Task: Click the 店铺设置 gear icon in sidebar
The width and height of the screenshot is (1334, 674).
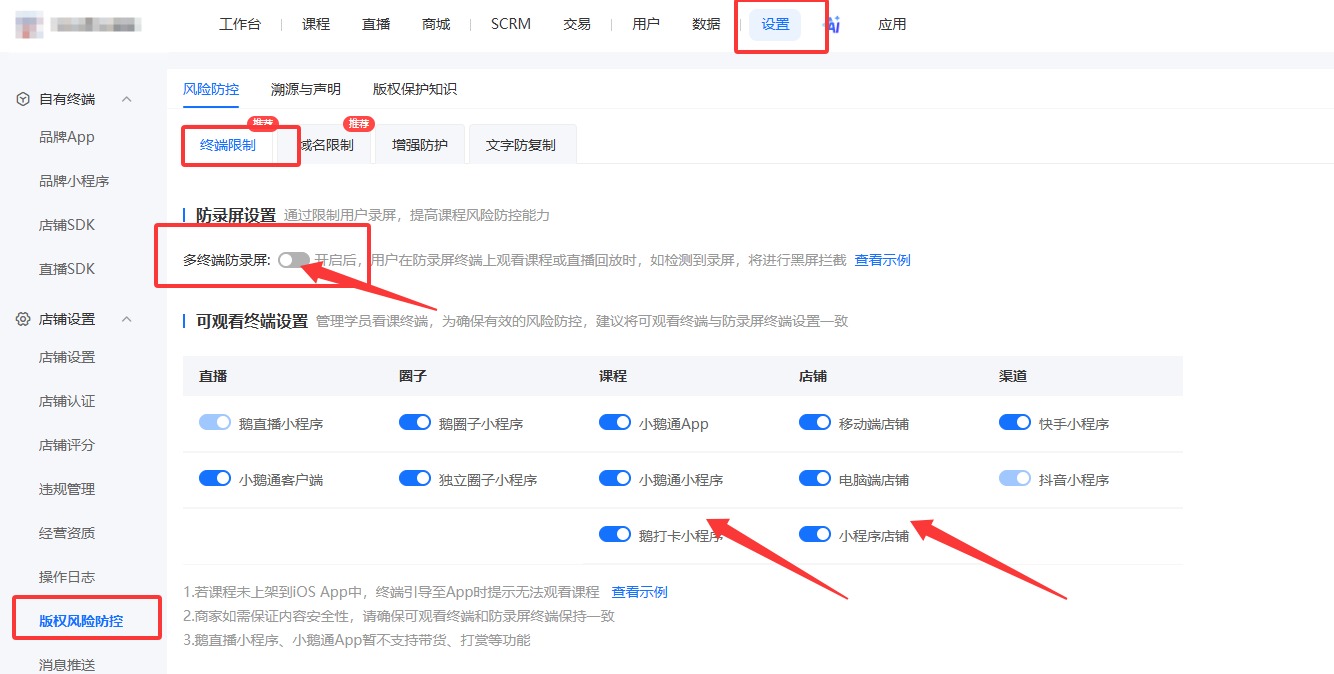Action: coord(23,319)
